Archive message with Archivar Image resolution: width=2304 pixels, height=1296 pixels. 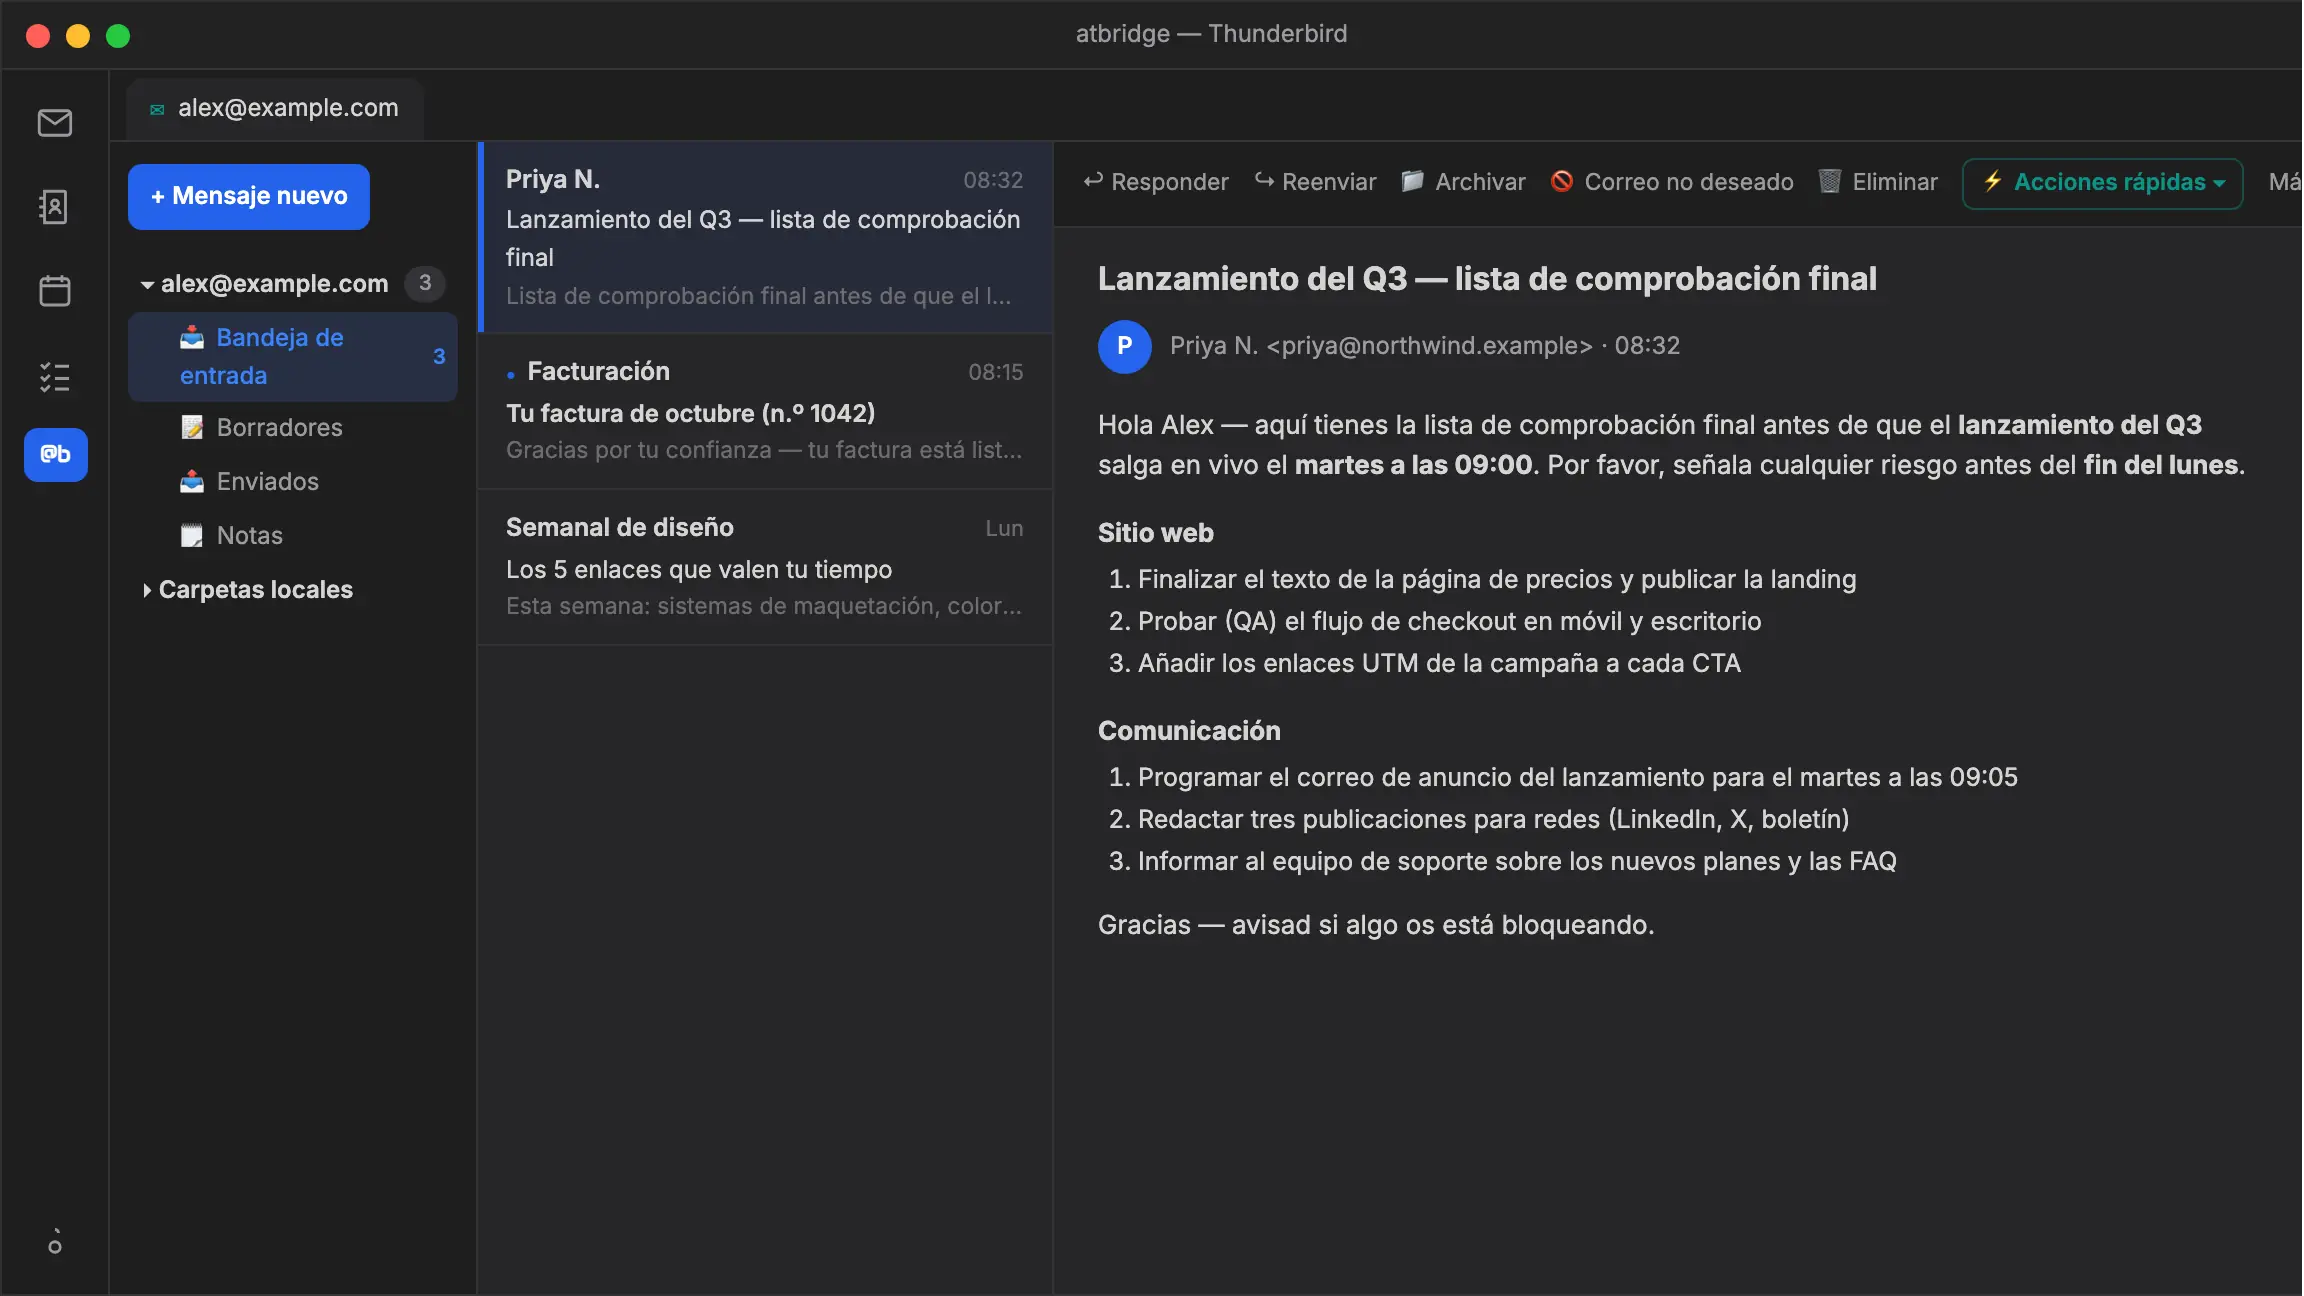pos(1464,182)
